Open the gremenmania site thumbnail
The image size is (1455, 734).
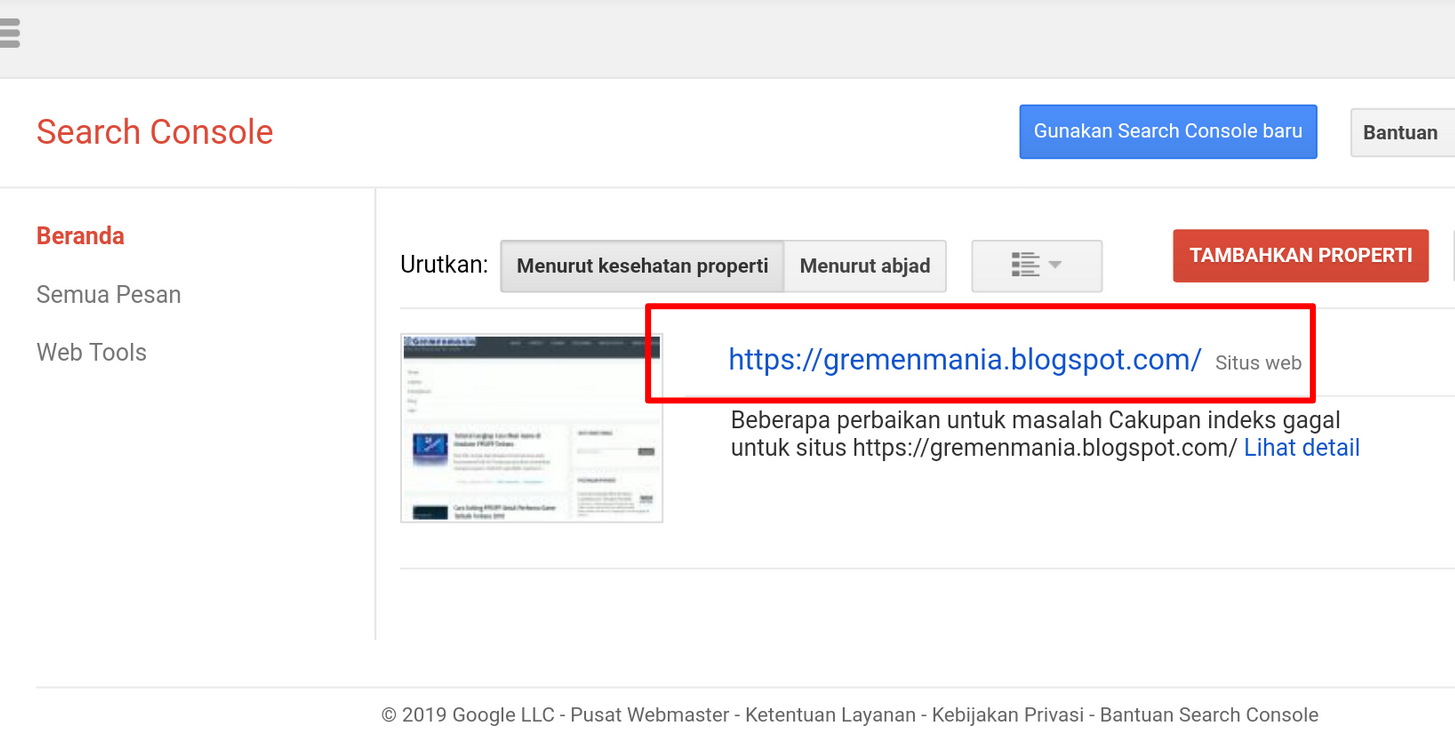pyautogui.click(x=532, y=428)
